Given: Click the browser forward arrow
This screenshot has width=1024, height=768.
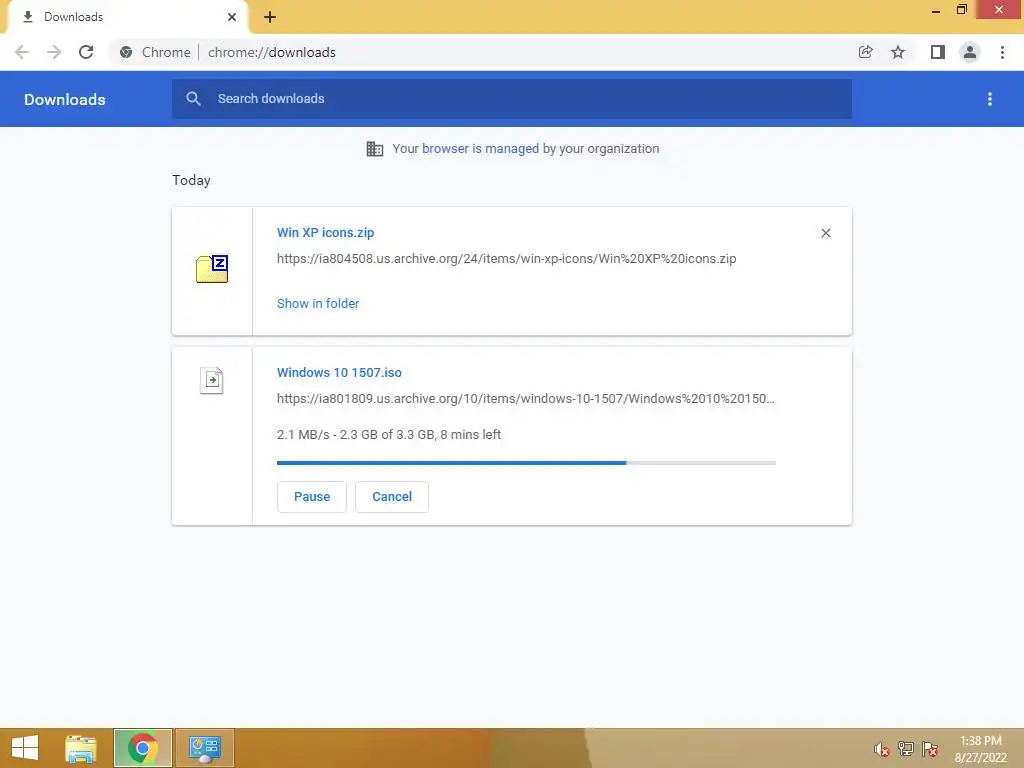Looking at the screenshot, I should [x=54, y=52].
